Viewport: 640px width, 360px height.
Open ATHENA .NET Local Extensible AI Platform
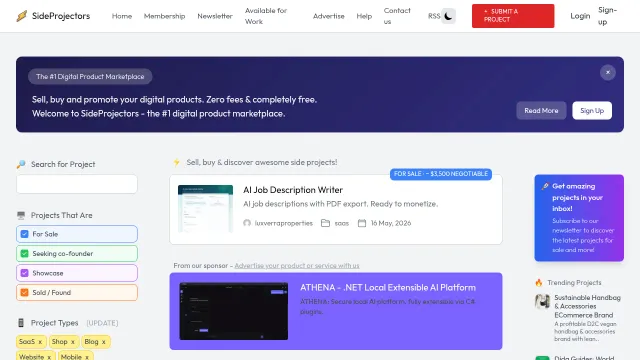coord(388,287)
